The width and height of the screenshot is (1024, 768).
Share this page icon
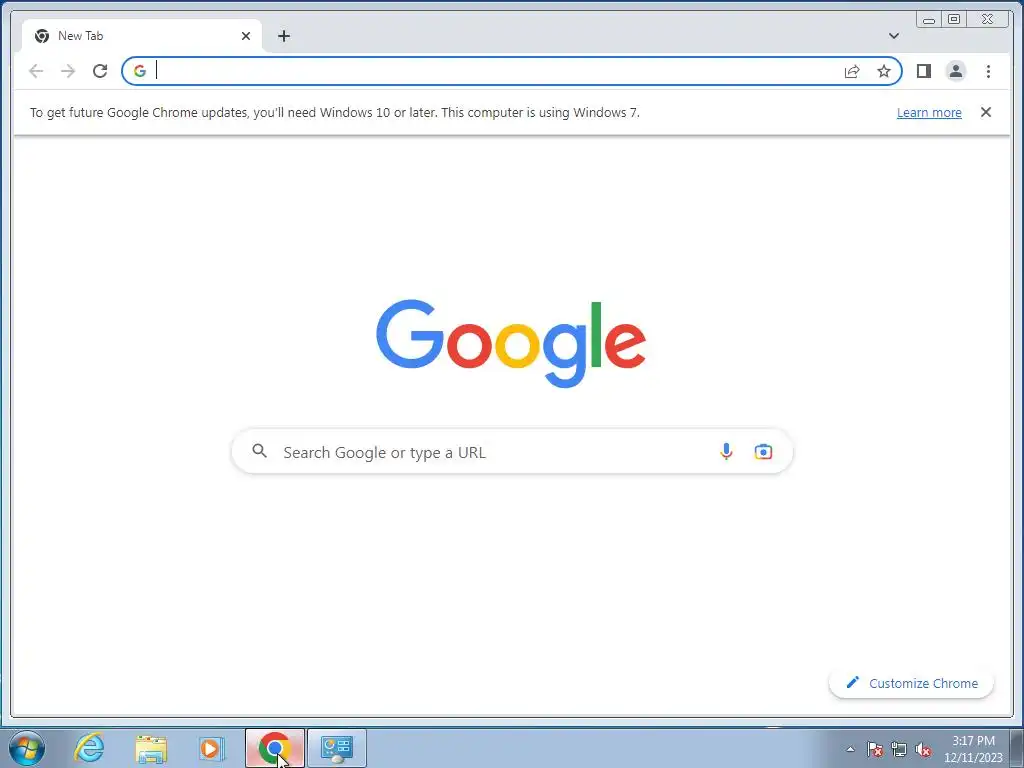pos(852,71)
